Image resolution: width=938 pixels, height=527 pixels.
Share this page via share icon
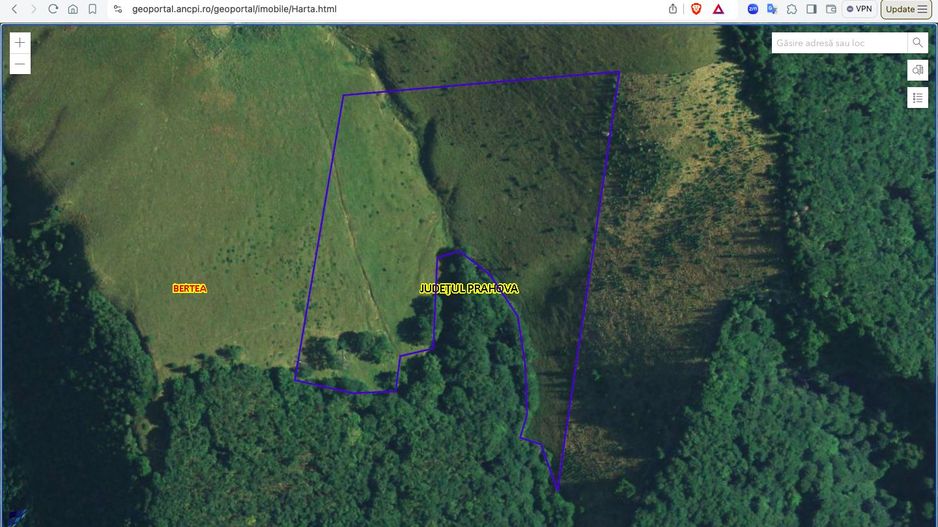tap(673, 9)
